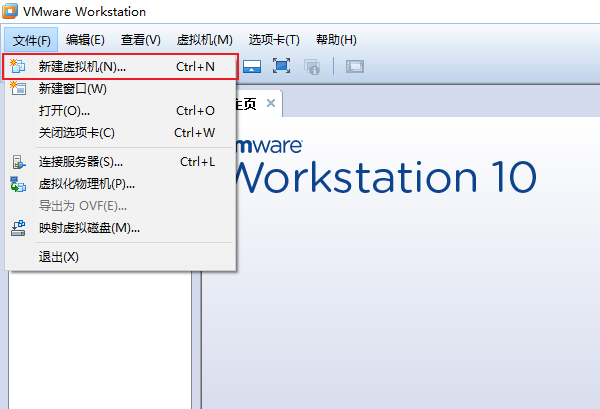
Task: Click the new virtual machine icon
Action: point(18,66)
